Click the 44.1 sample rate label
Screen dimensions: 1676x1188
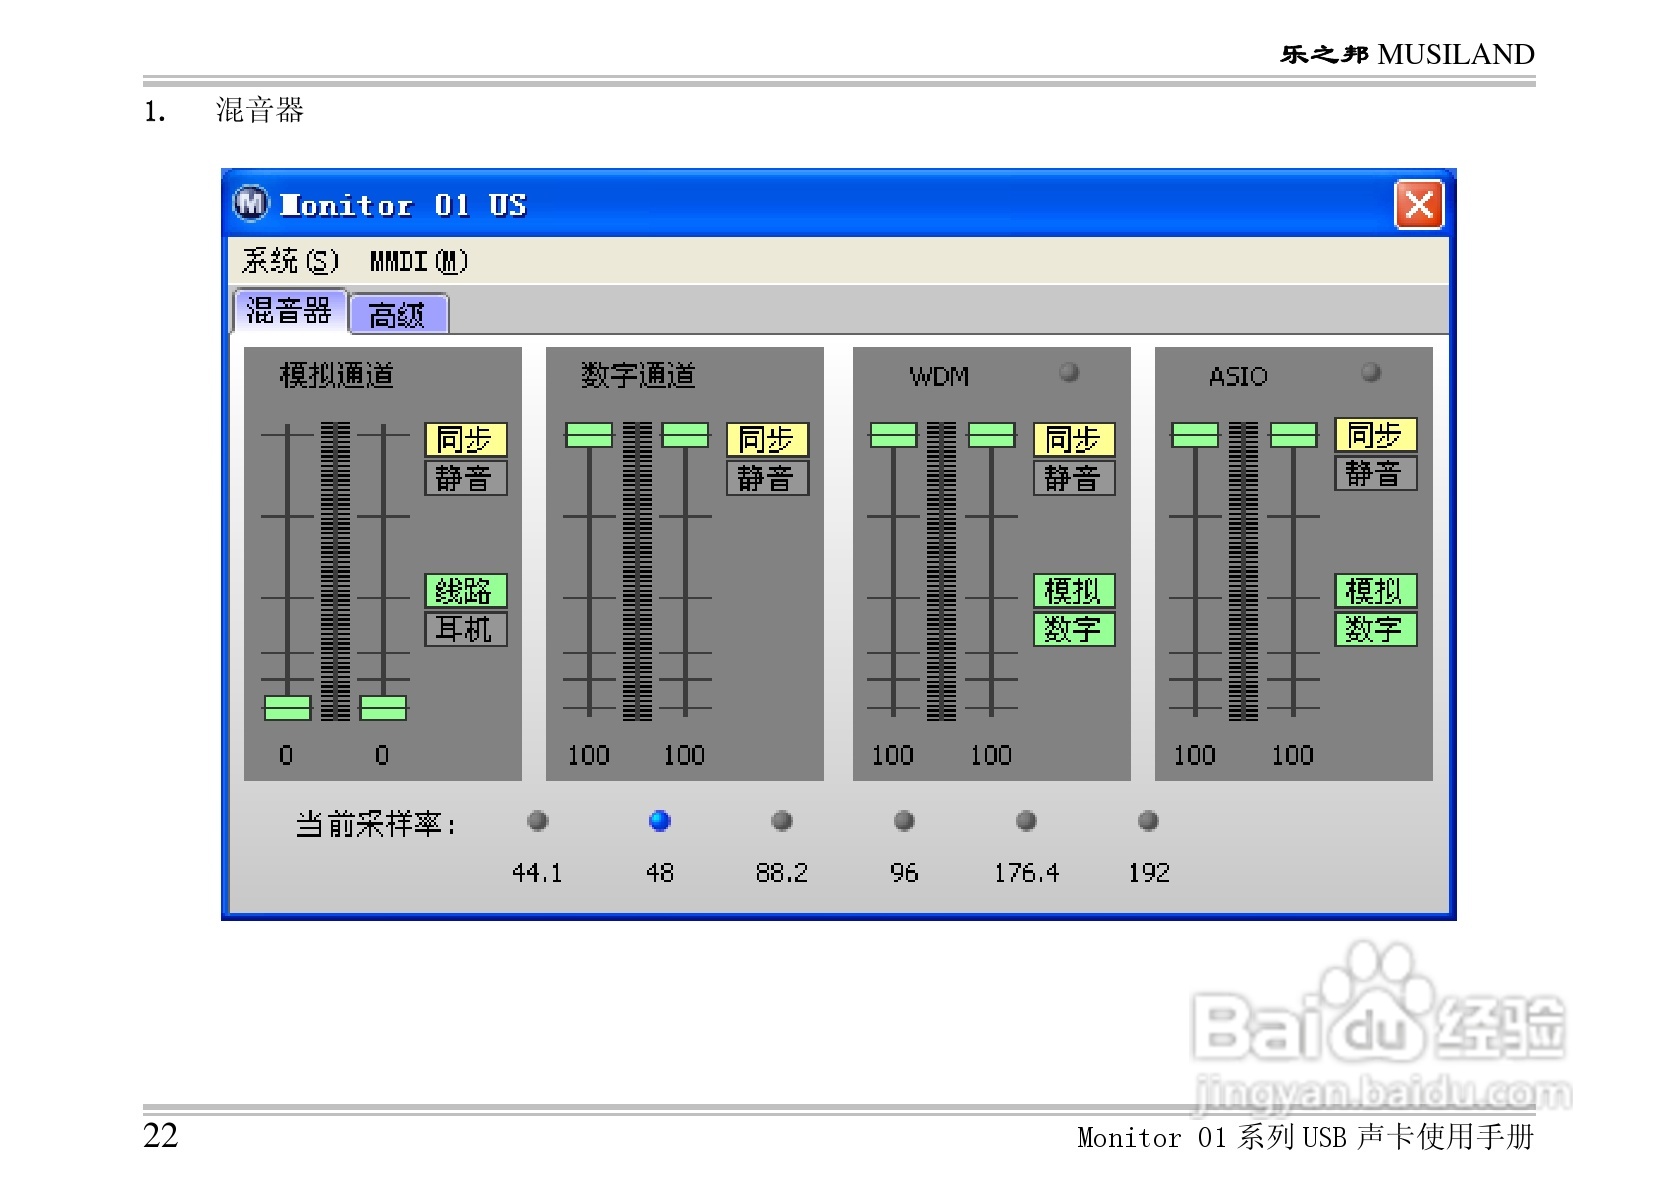pyautogui.click(x=537, y=873)
